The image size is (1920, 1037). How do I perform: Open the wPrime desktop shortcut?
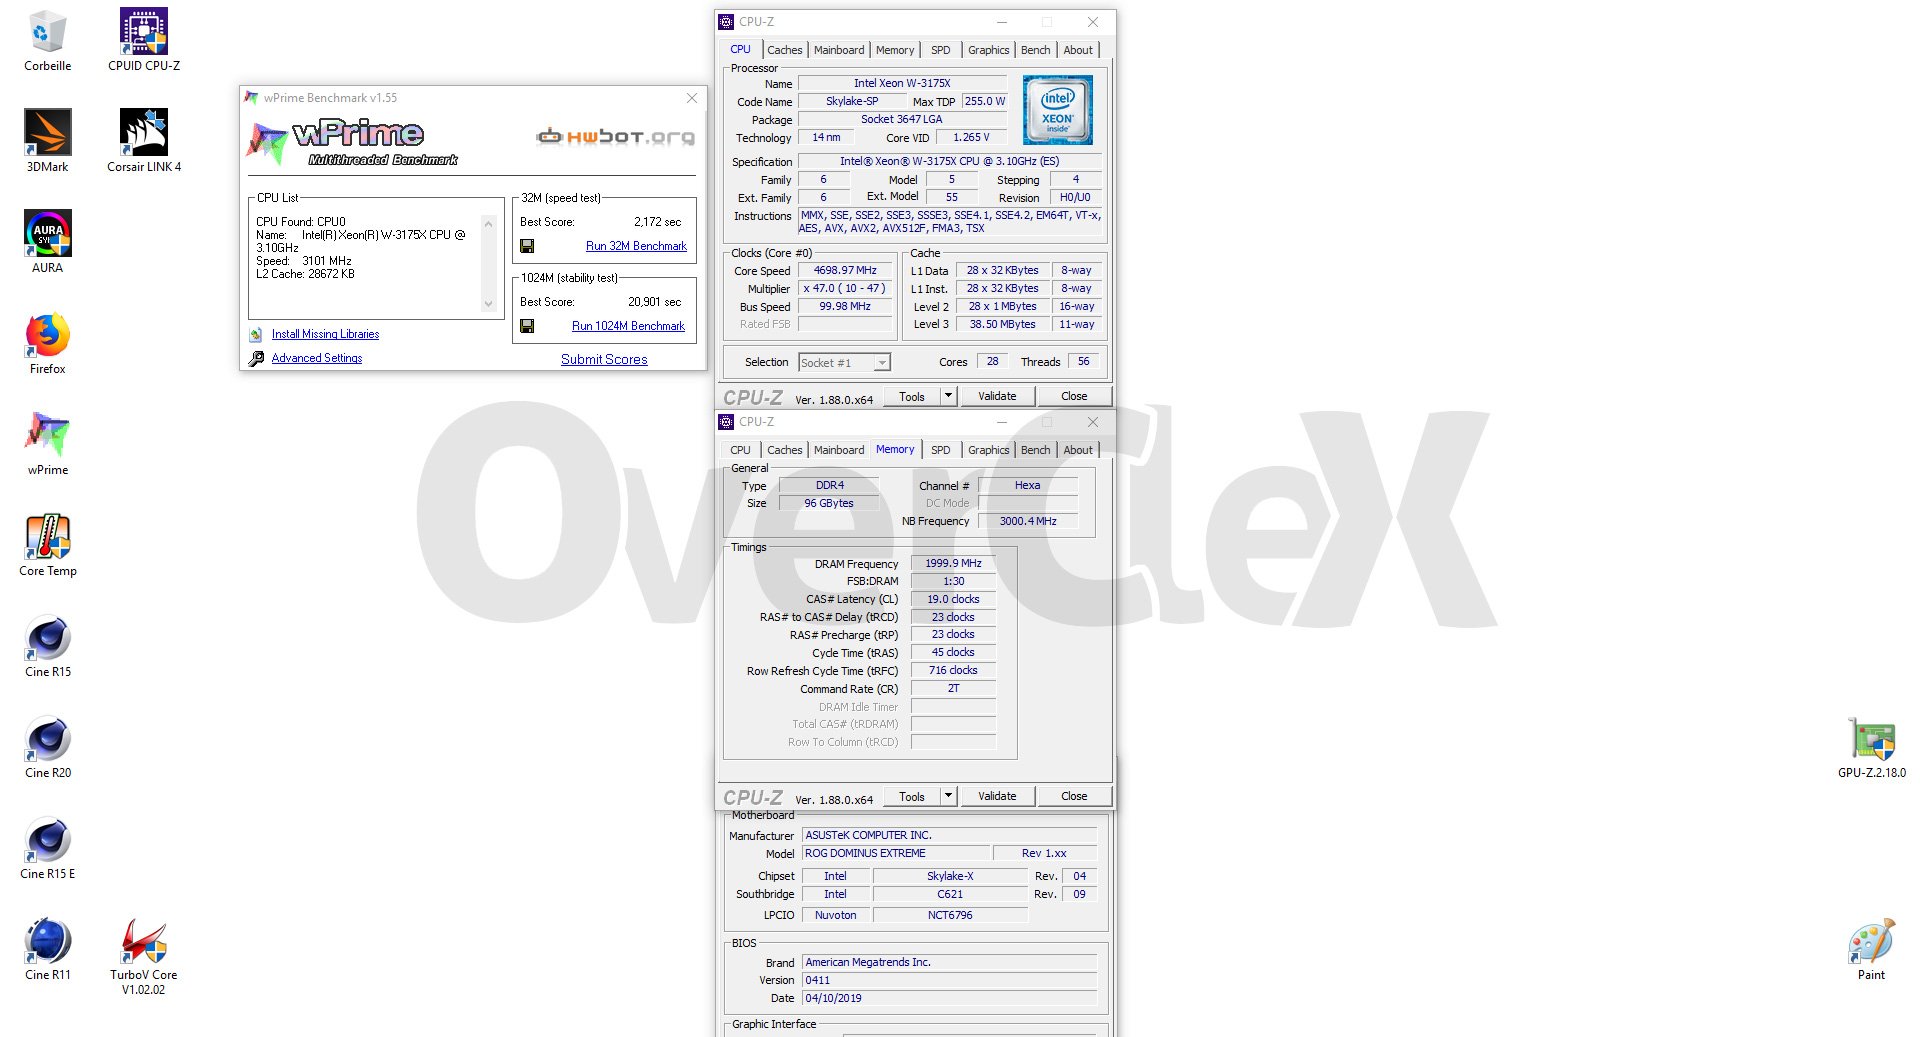pyautogui.click(x=47, y=444)
